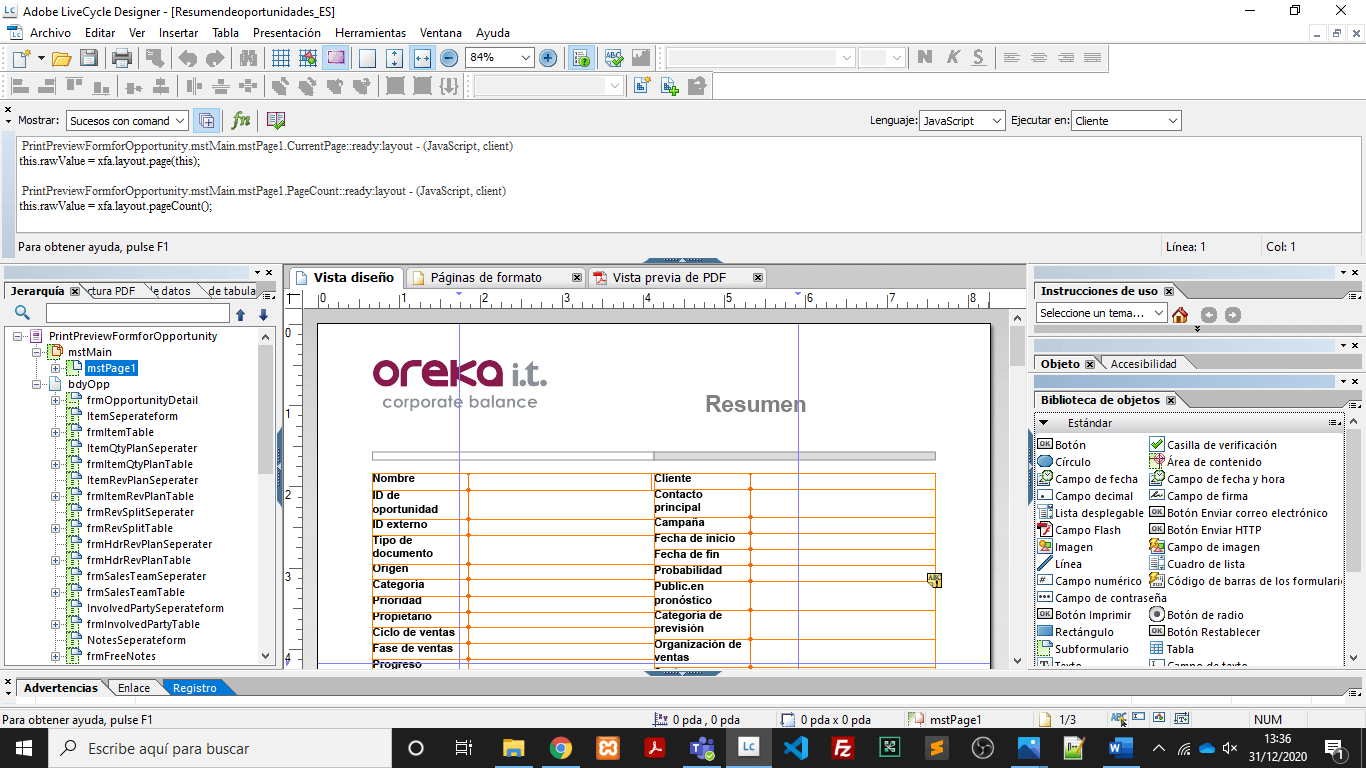This screenshot has height=768, width=1366.
Task: Click the check script syntax icon
Action: [x=276, y=120]
